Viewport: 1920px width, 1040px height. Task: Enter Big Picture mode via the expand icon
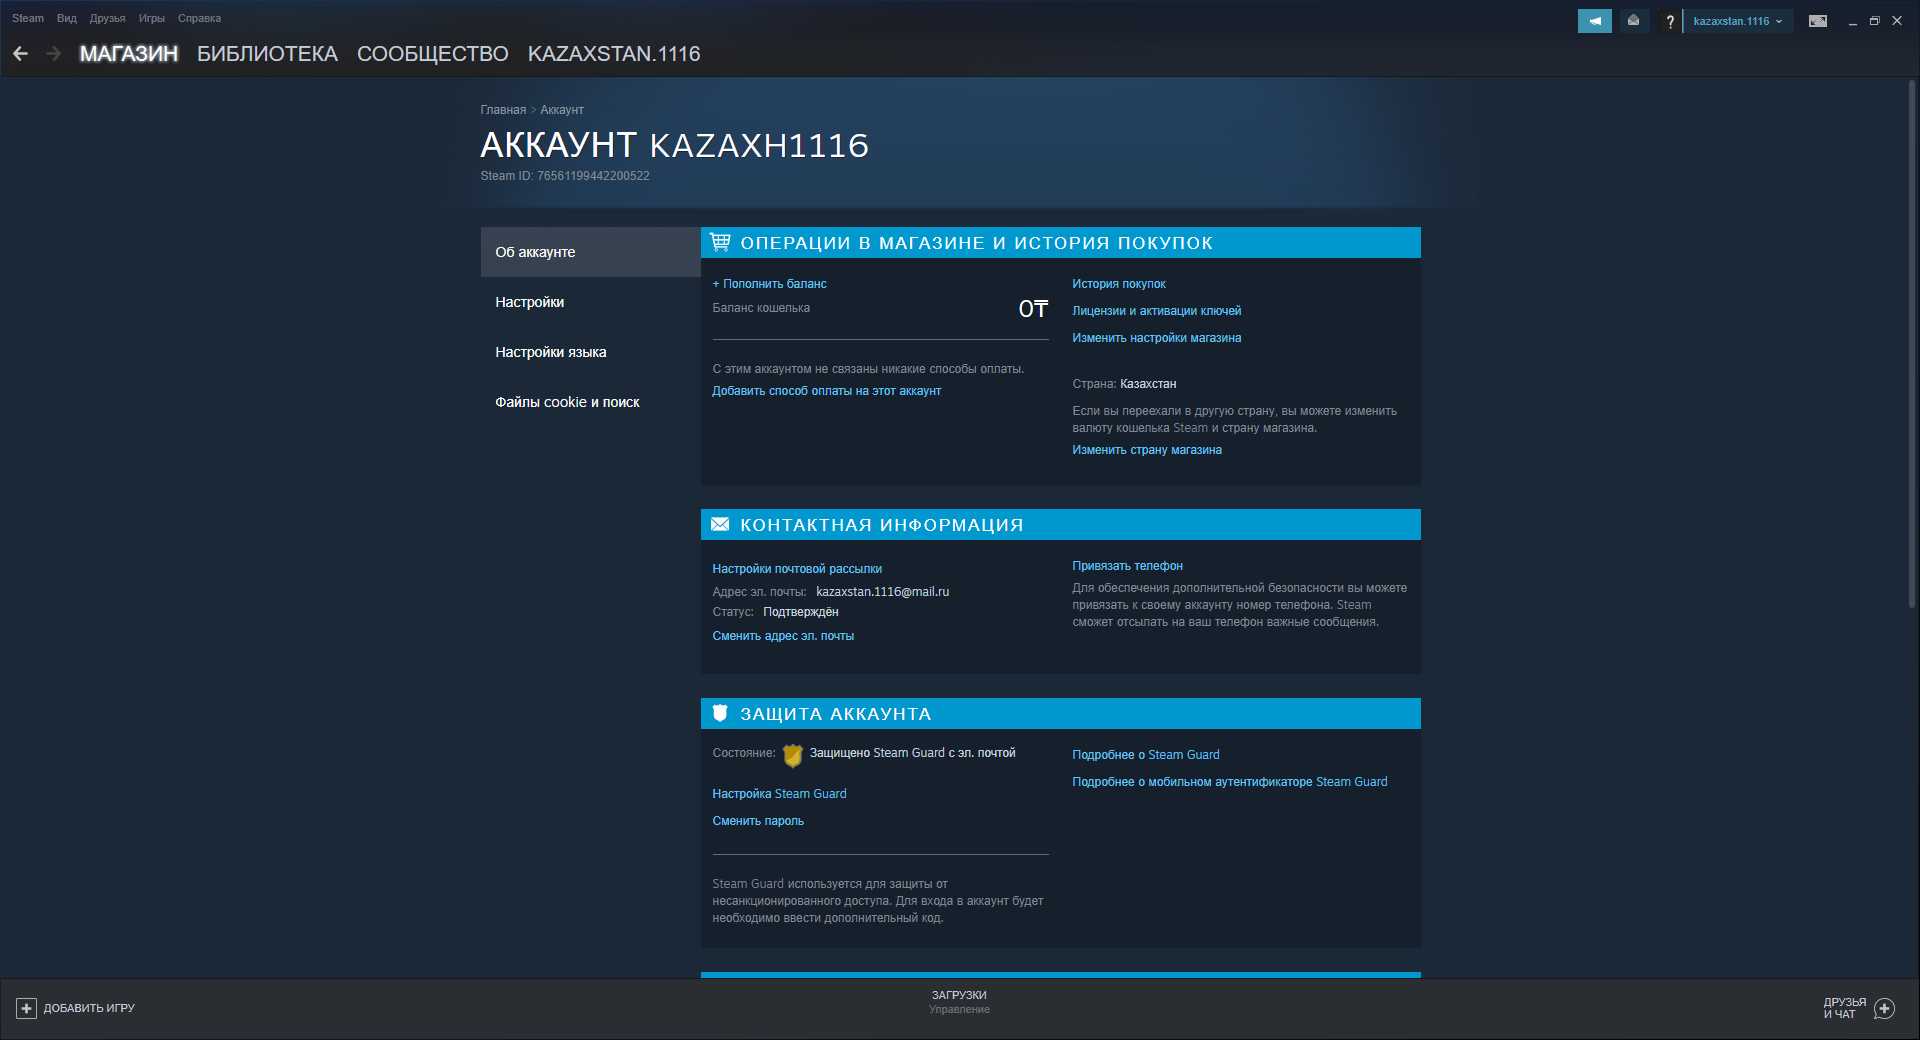pos(1817,21)
